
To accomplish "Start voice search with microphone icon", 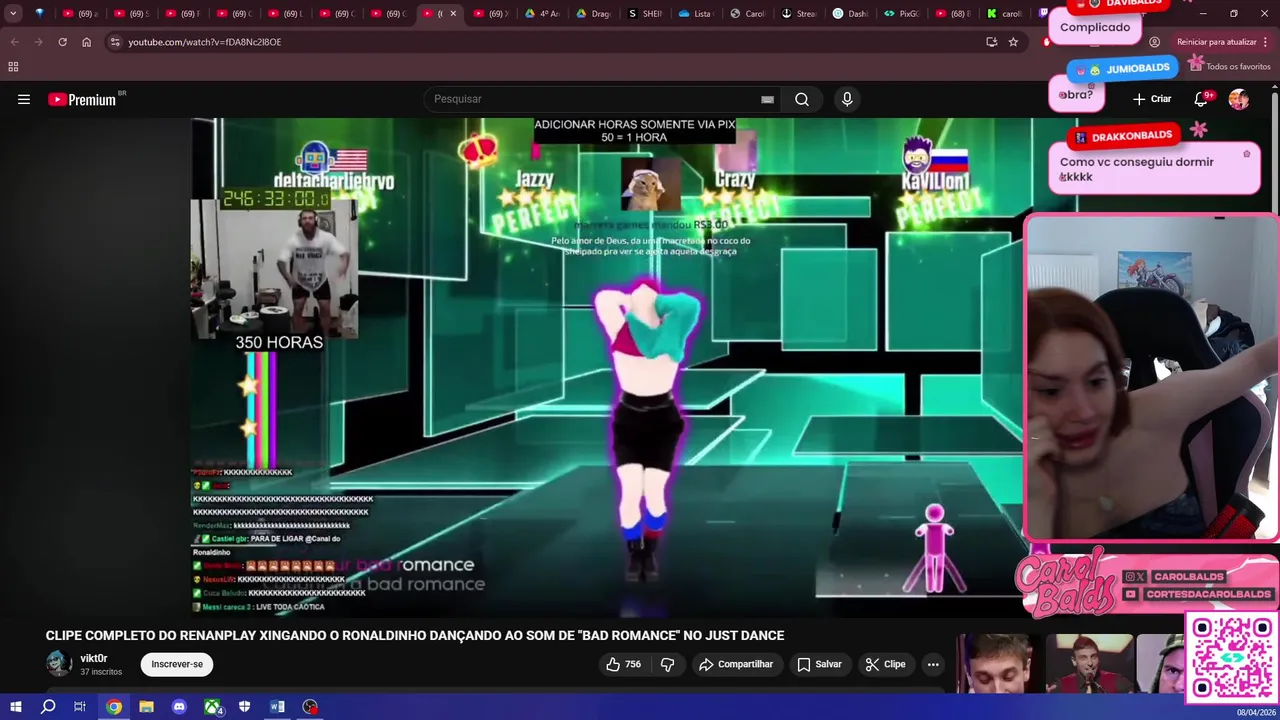I will pyautogui.click(x=847, y=99).
